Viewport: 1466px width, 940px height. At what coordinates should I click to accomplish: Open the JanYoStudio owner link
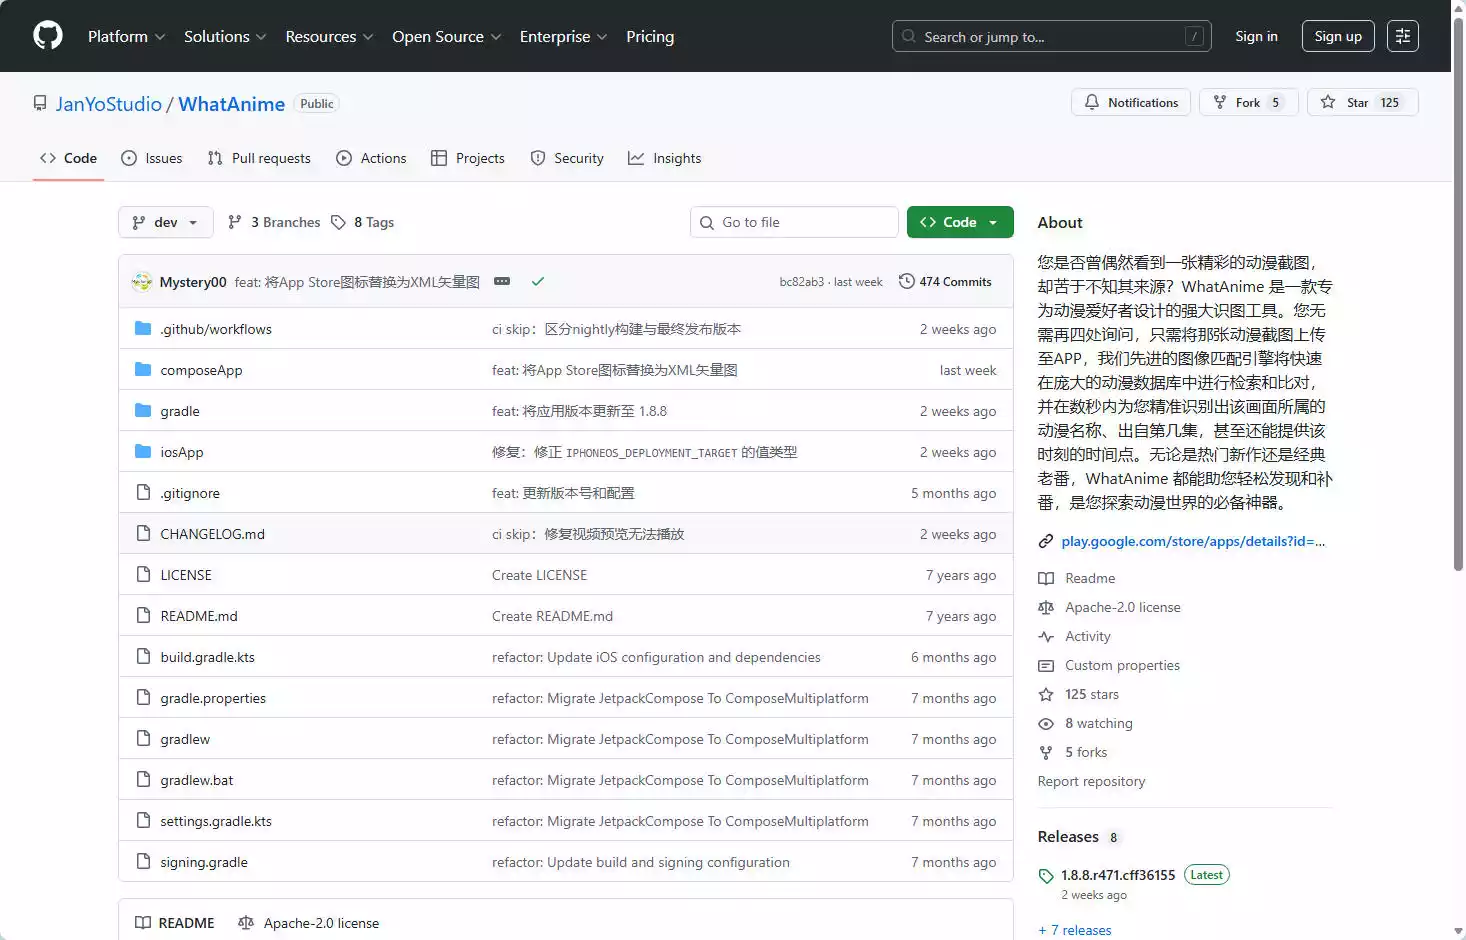pyautogui.click(x=109, y=104)
